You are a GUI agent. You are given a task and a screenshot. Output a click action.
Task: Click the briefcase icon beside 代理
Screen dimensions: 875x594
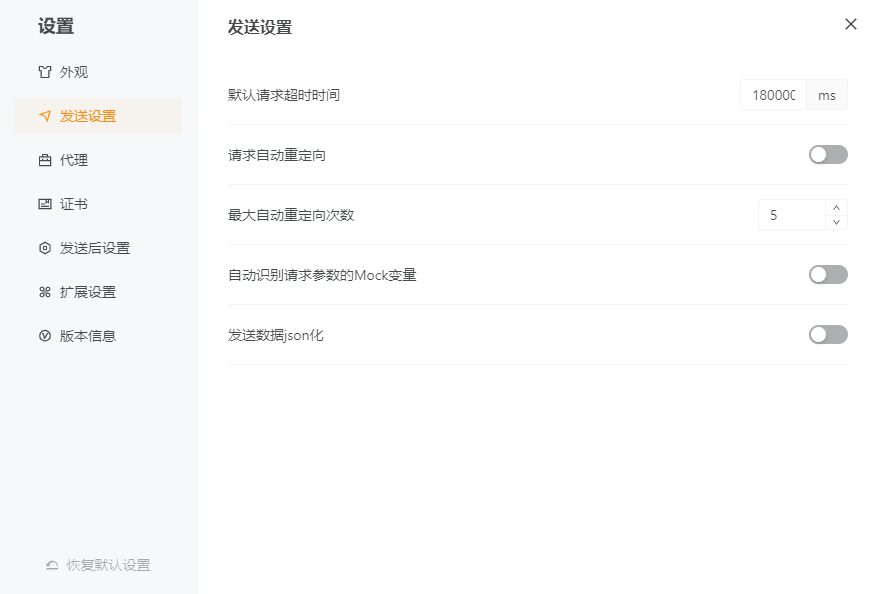[45, 160]
